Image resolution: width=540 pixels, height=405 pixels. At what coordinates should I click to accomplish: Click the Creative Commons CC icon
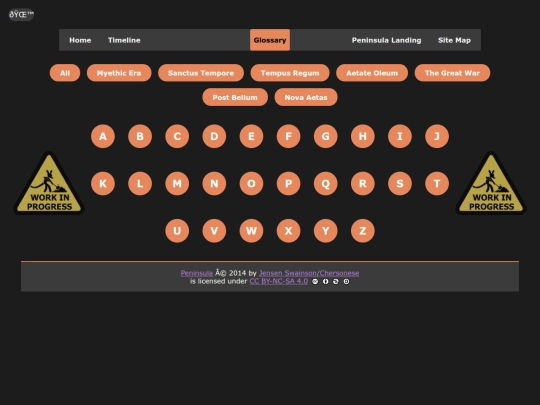pyautogui.click(x=315, y=282)
